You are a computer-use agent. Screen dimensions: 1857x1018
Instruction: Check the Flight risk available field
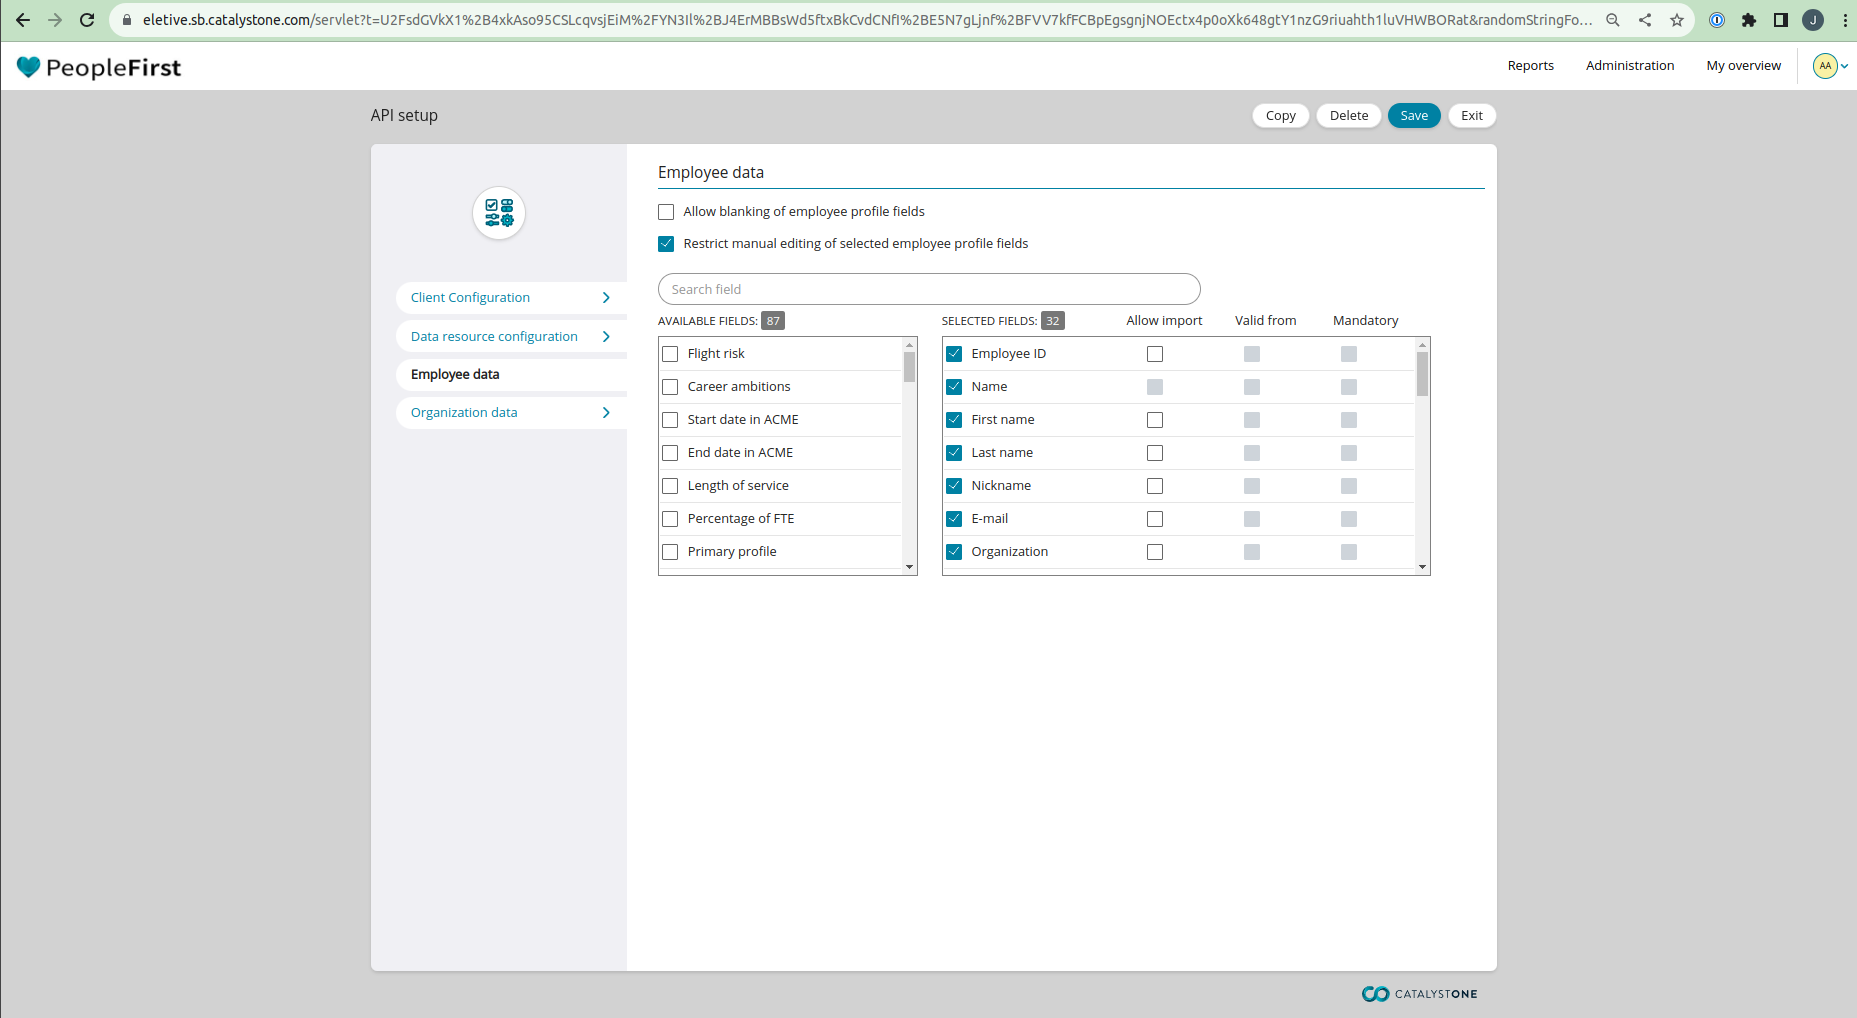(670, 354)
